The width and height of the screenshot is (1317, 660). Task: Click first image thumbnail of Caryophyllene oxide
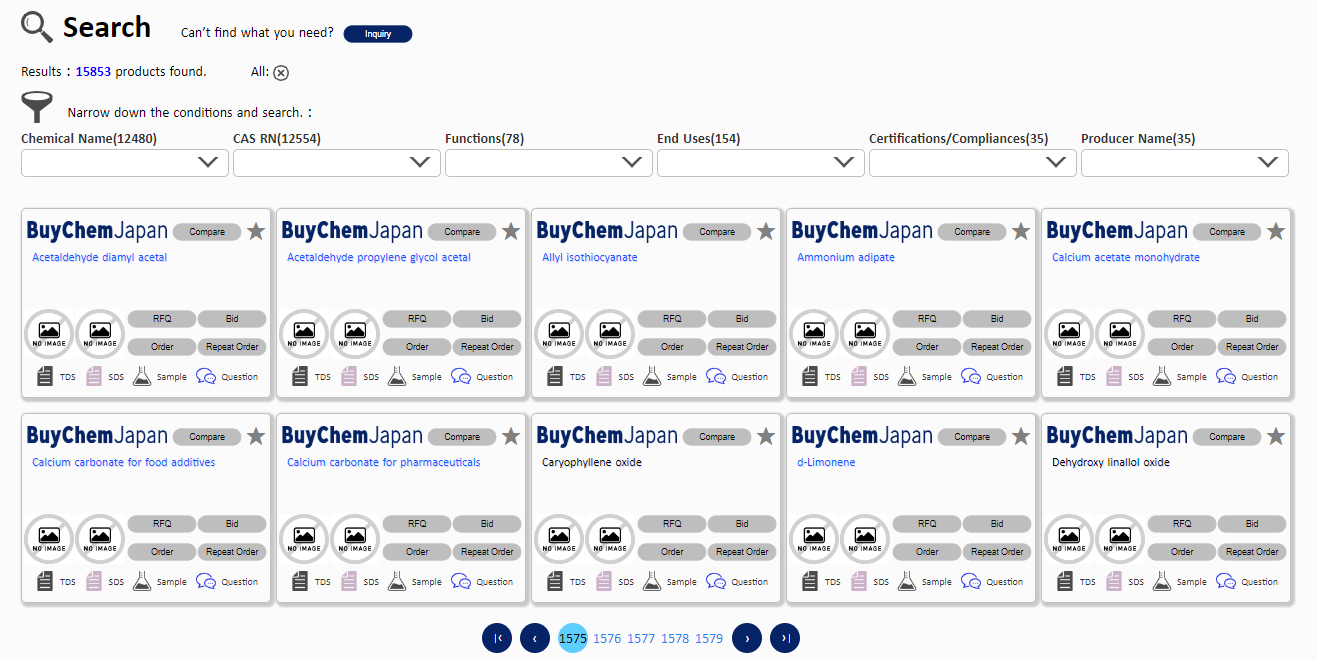[559, 539]
